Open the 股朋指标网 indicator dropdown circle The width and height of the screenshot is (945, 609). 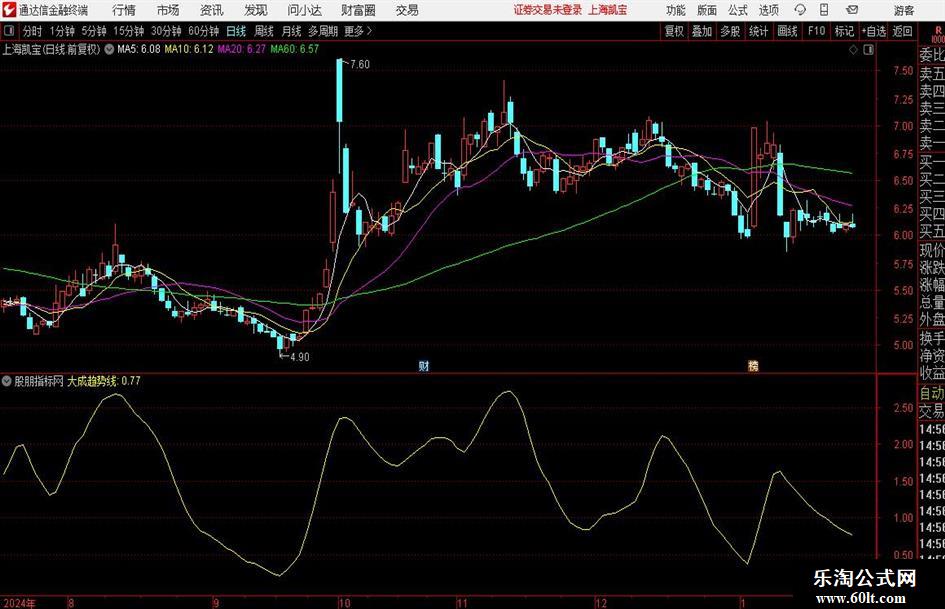click(7, 381)
